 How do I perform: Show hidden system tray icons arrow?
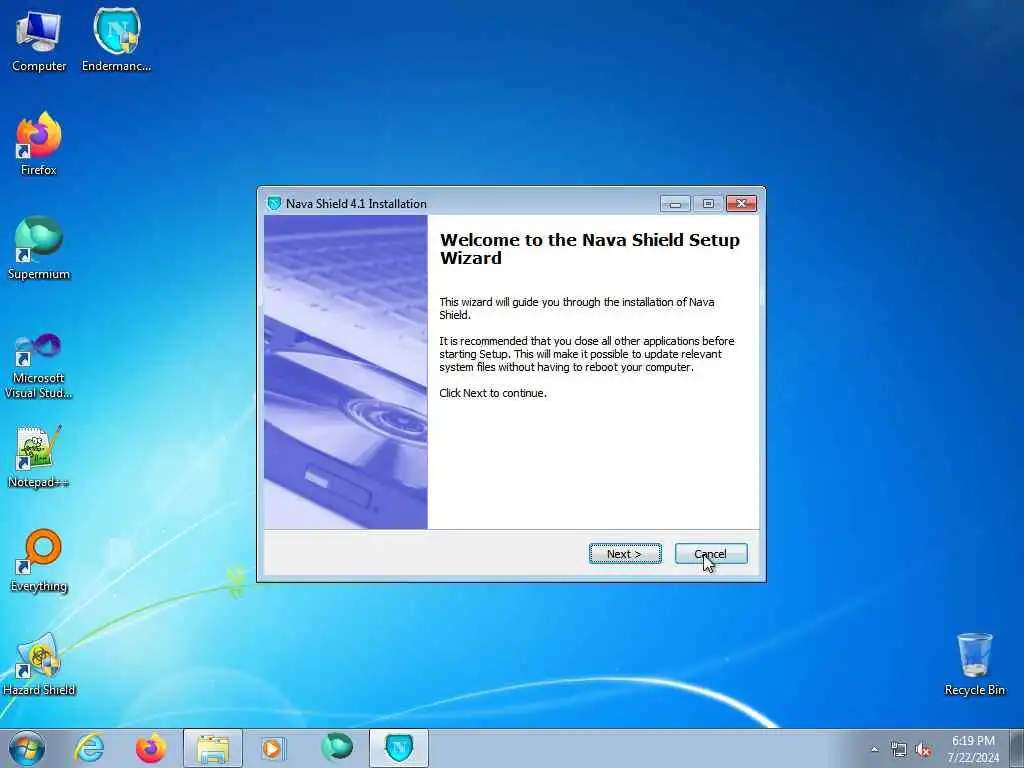pos(874,750)
